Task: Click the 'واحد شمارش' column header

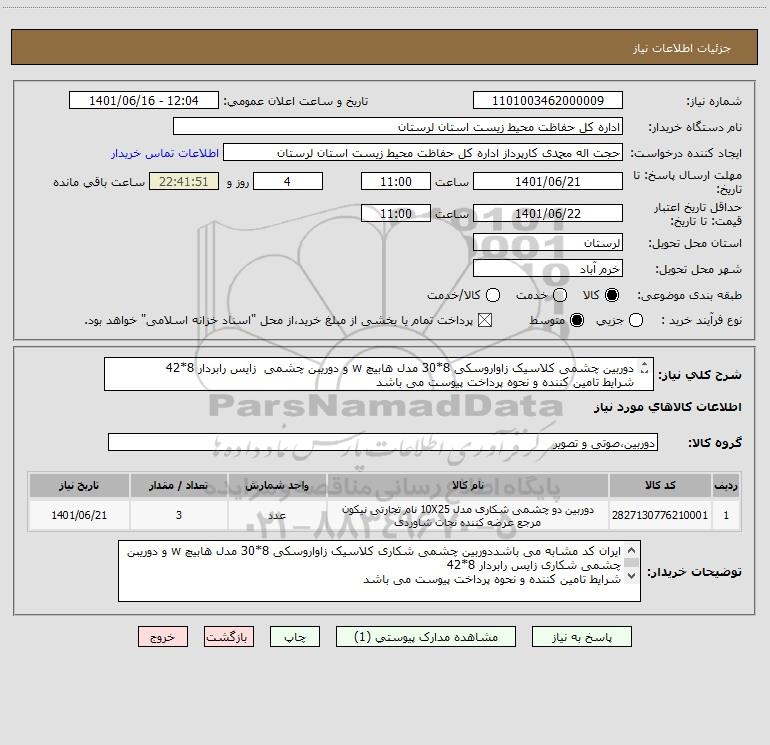Action: [277, 485]
